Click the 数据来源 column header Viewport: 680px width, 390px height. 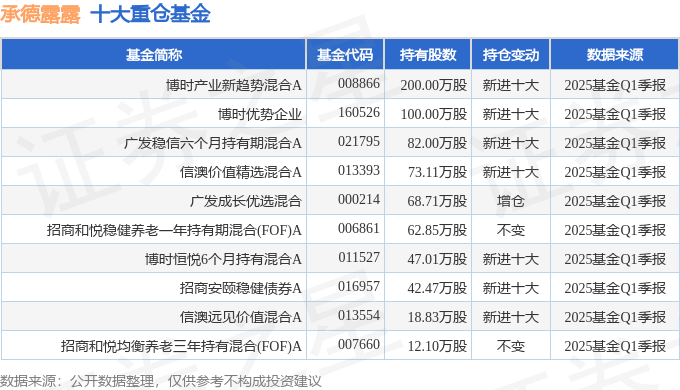pyautogui.click(x=615, y=55)
